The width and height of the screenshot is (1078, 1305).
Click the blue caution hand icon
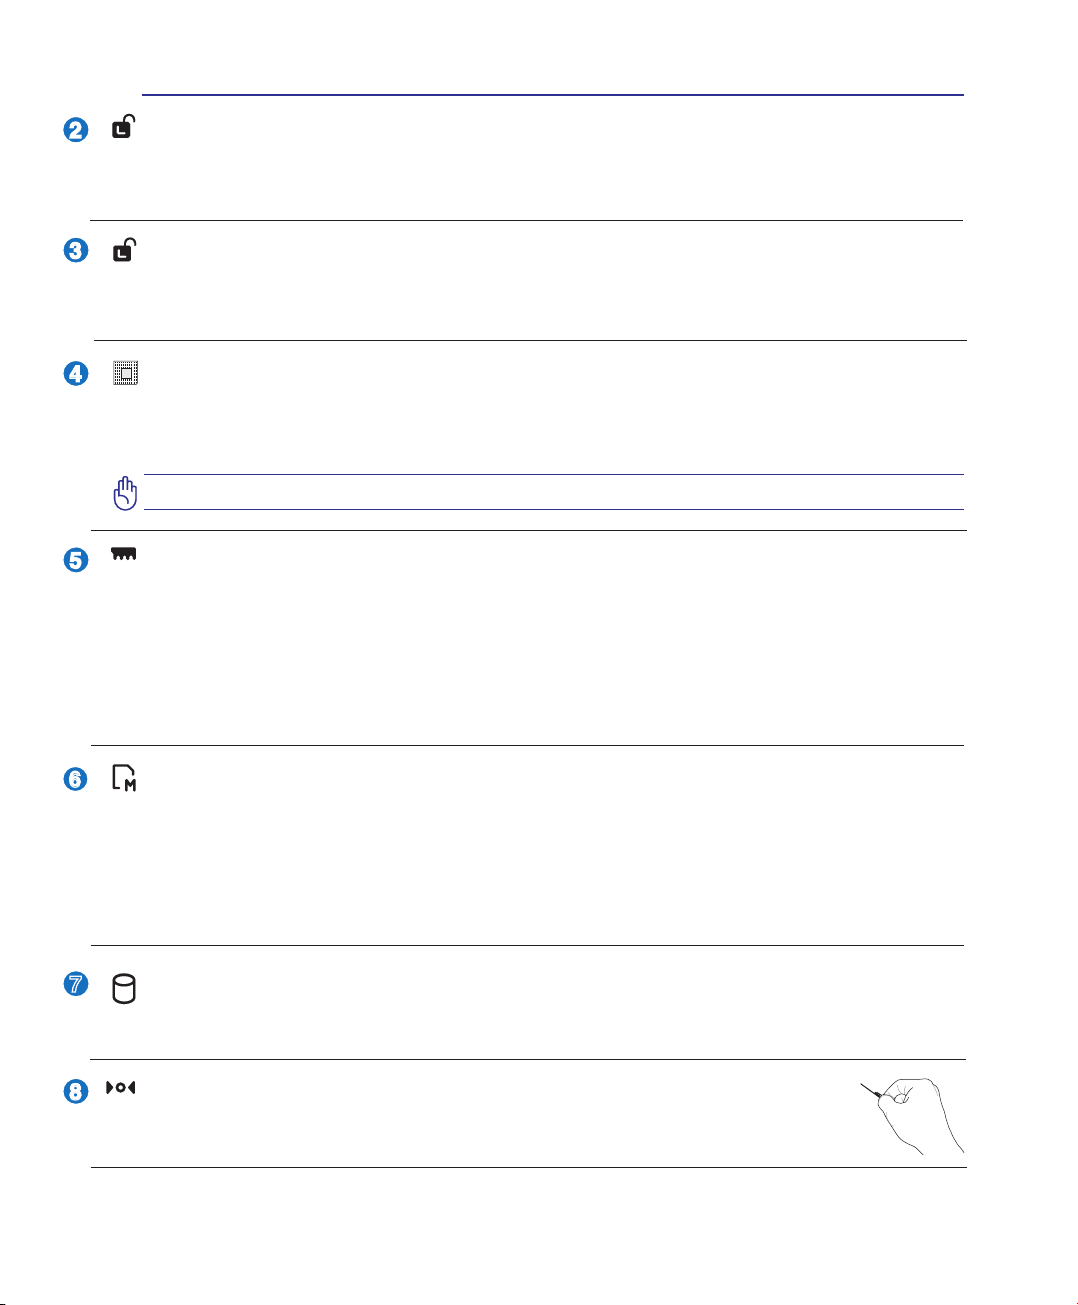click(x=125, y=493)
